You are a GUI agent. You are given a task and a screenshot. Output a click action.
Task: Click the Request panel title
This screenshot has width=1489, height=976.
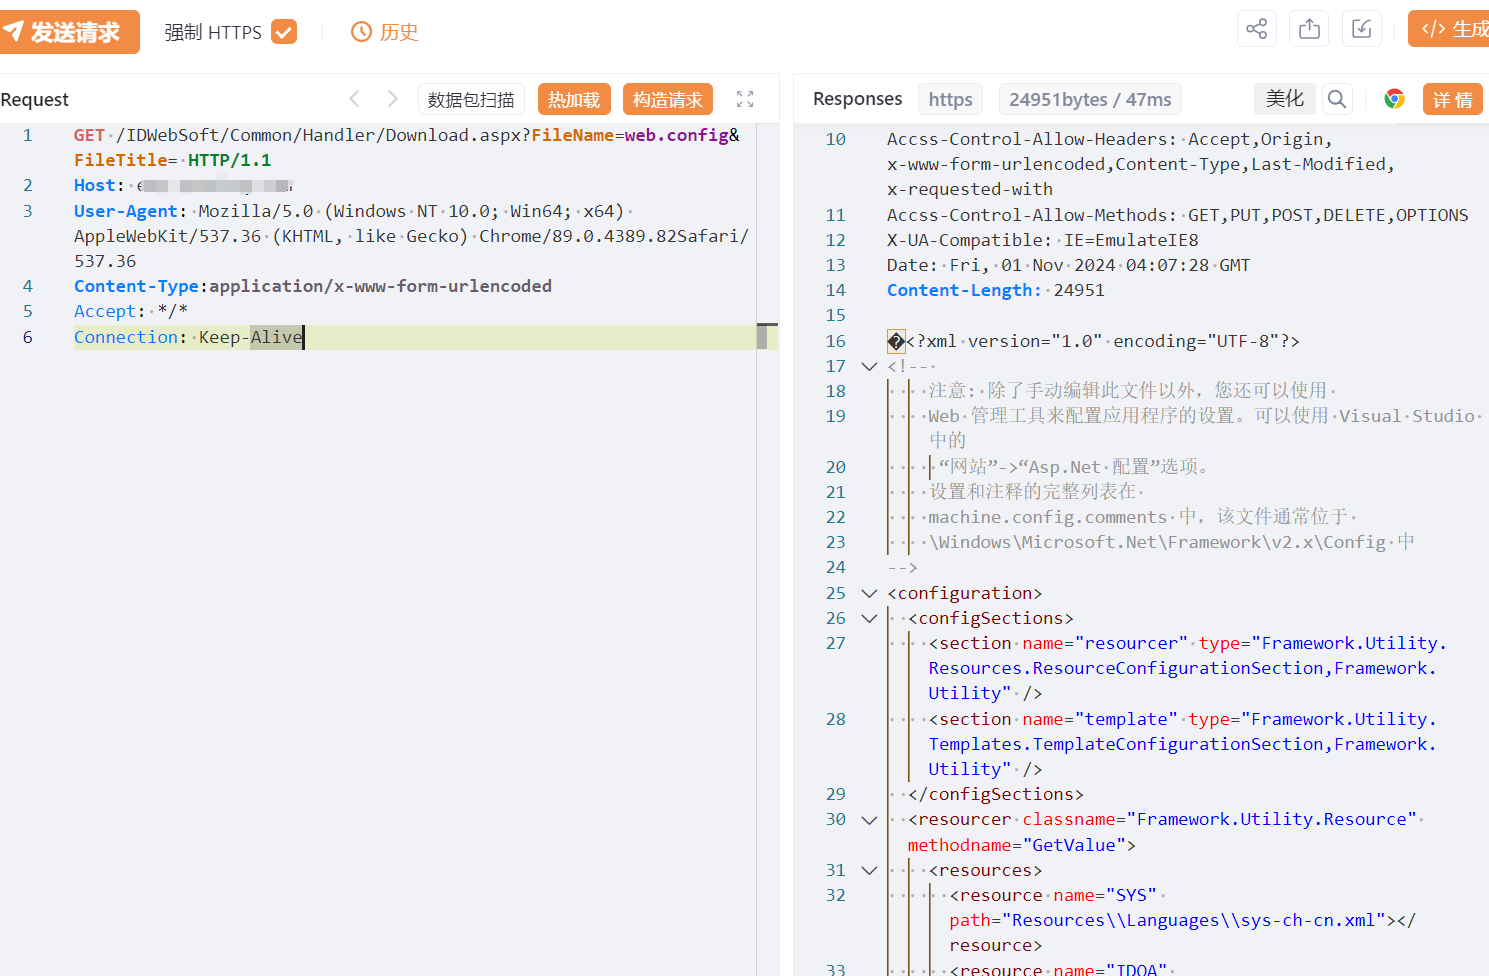[35, 99]
